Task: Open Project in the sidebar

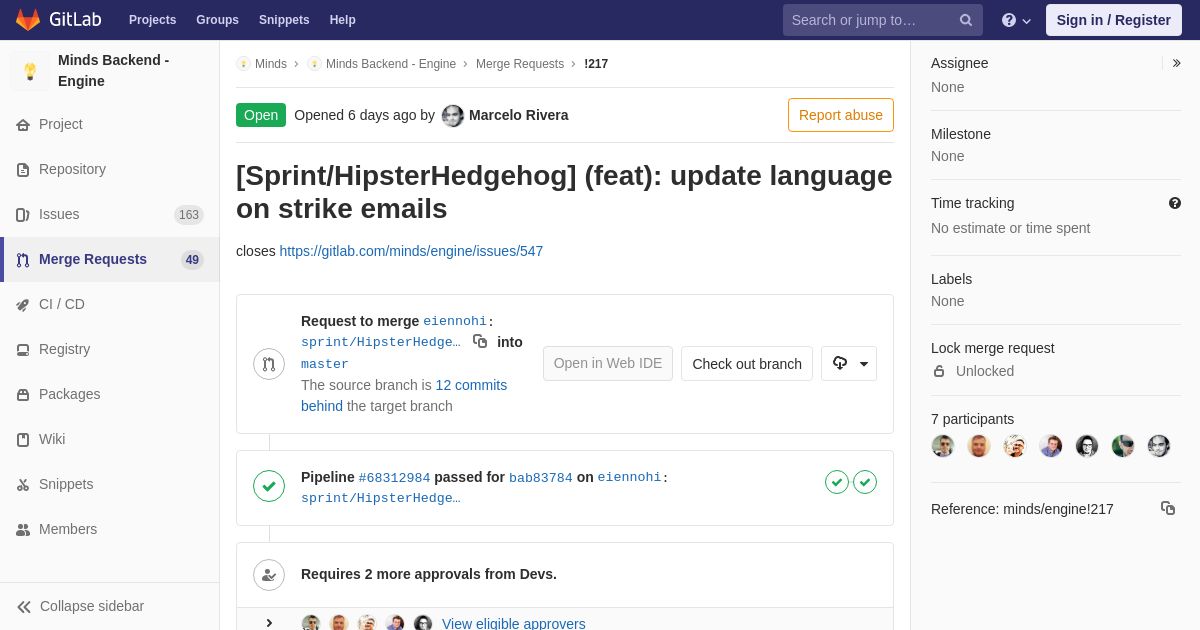Action: tap(110, 124)
